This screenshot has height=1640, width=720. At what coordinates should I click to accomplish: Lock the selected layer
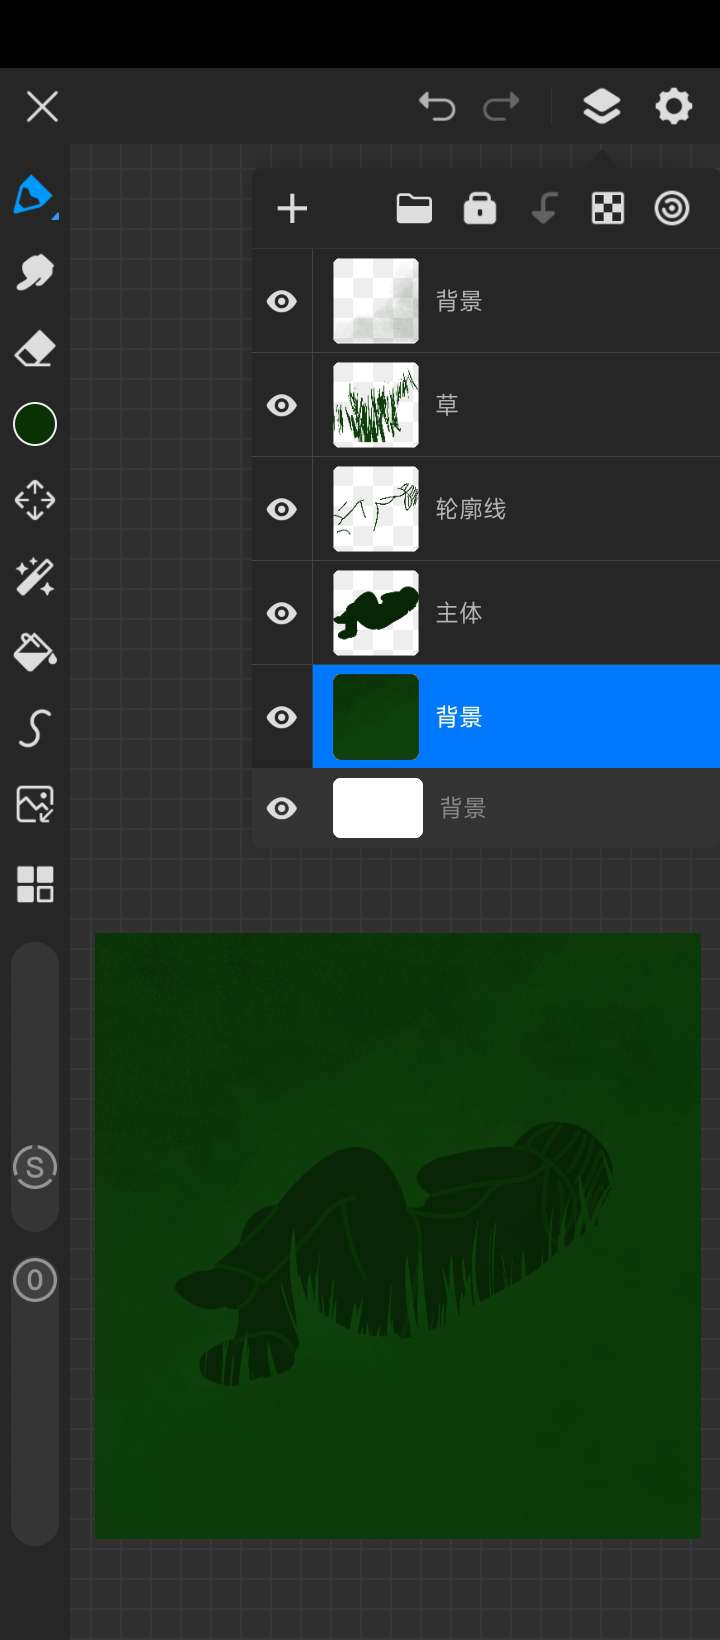480,209
